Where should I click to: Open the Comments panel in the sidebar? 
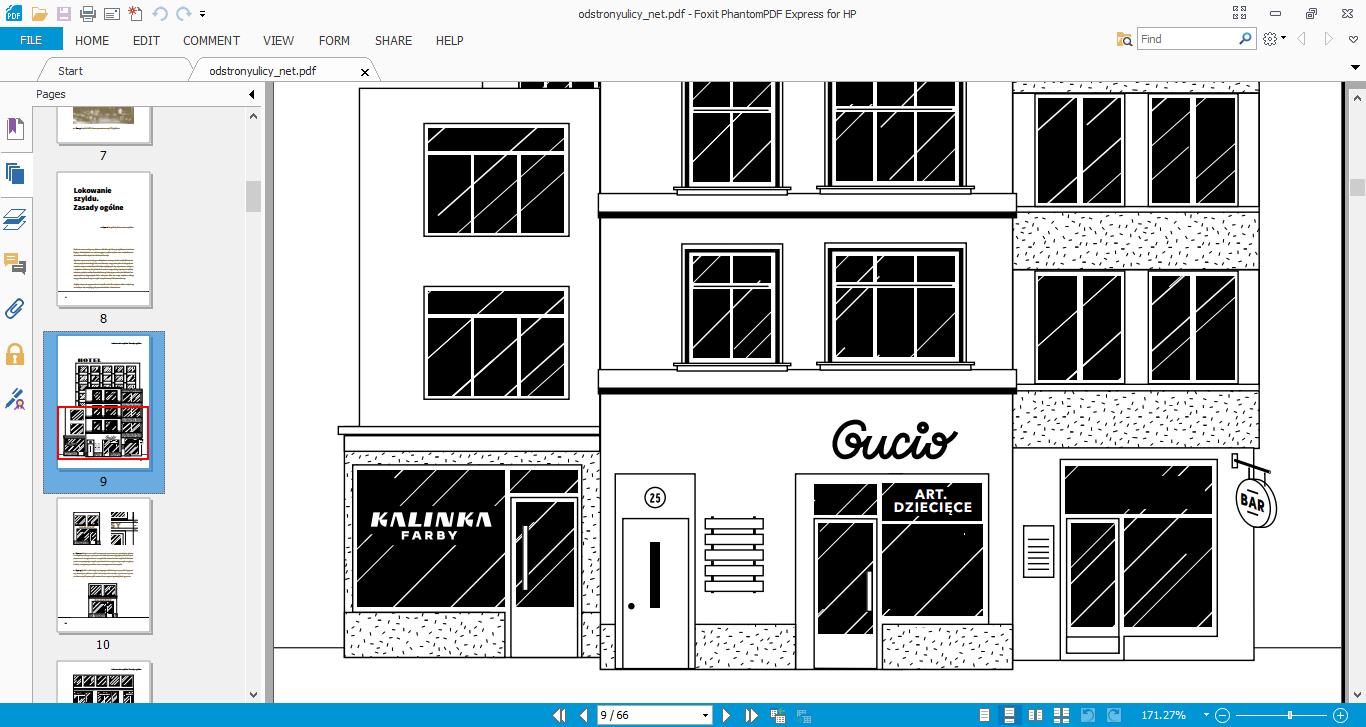(x=15, y=263)
